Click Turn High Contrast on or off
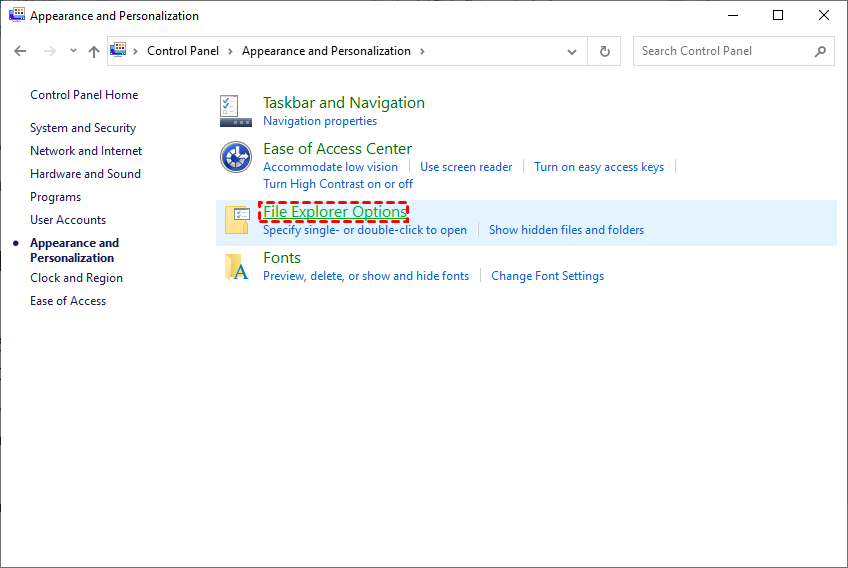 (337, 184)
